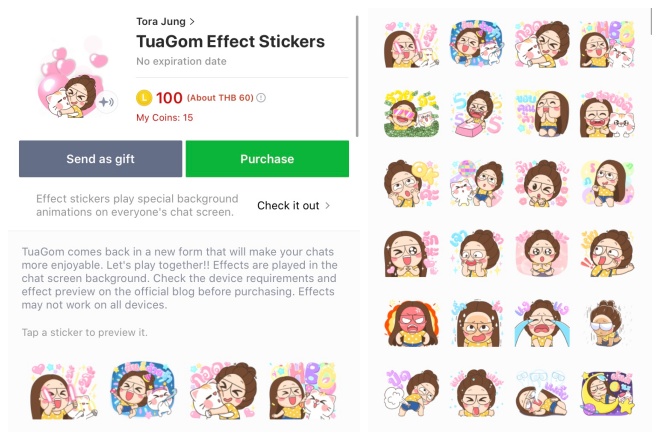The image size is (660, 440).
Task: Preview the girl sleeping on moon sticker
Action: click(608, 393)
